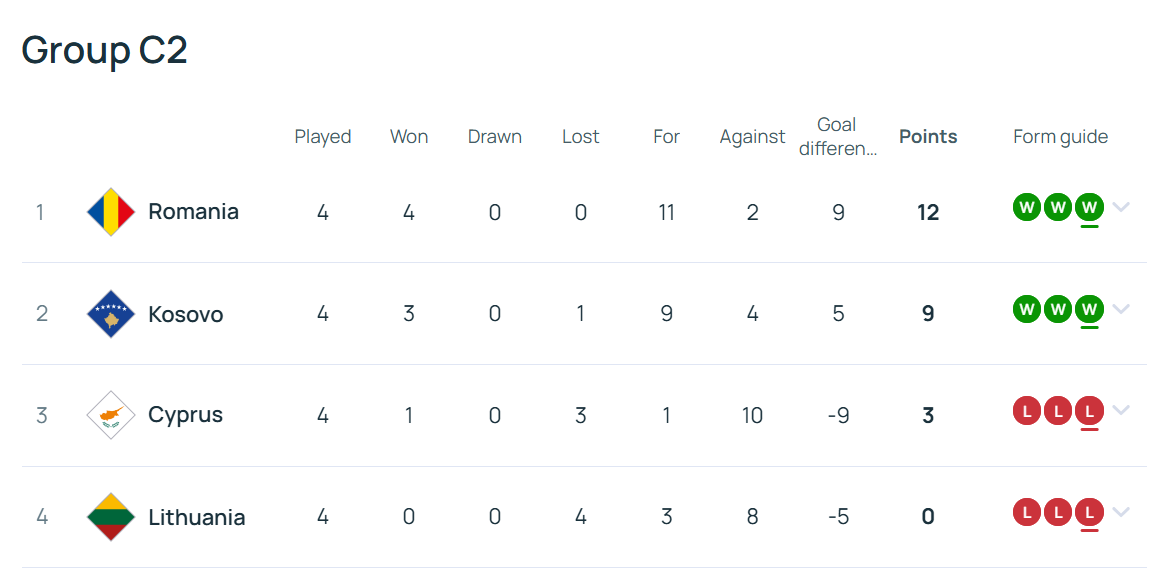The image size is (1165, 568).
Task: Click the Romania flag icon
Action: pos(111,212)
